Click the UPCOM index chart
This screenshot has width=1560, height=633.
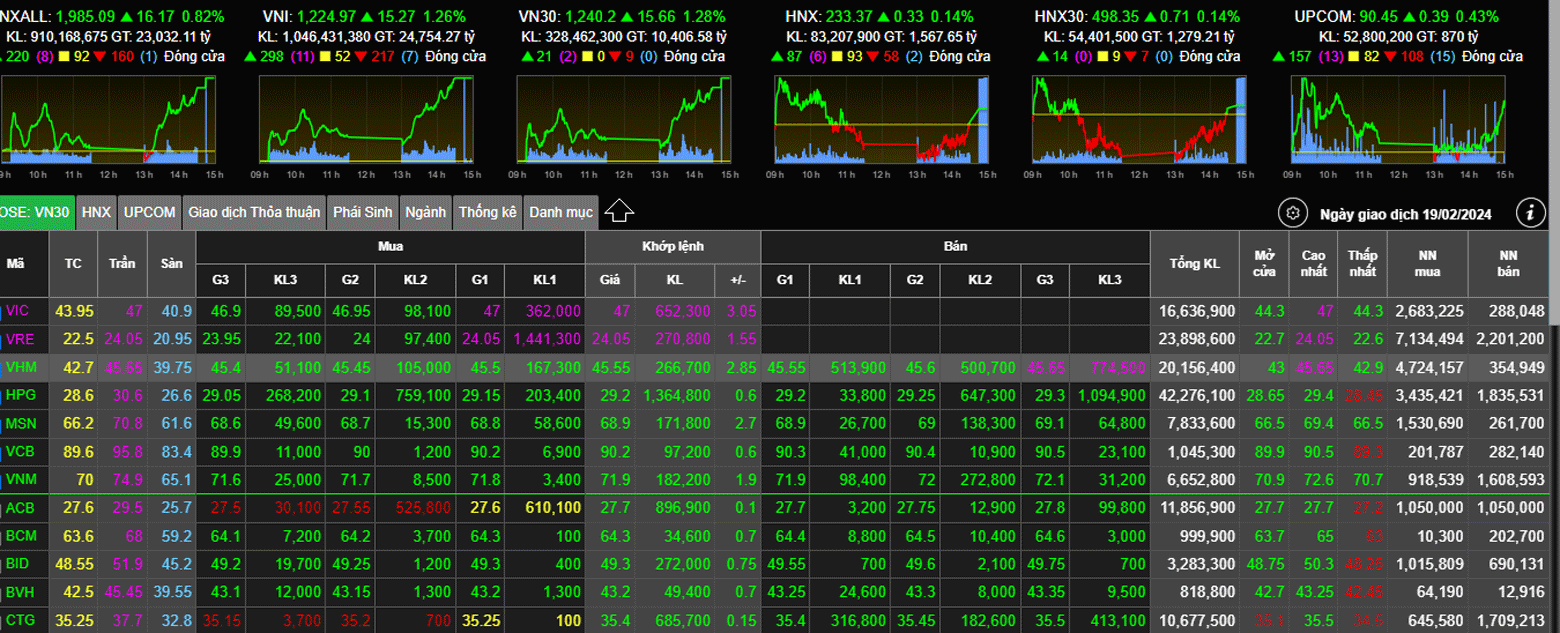tap(1398, 120)
